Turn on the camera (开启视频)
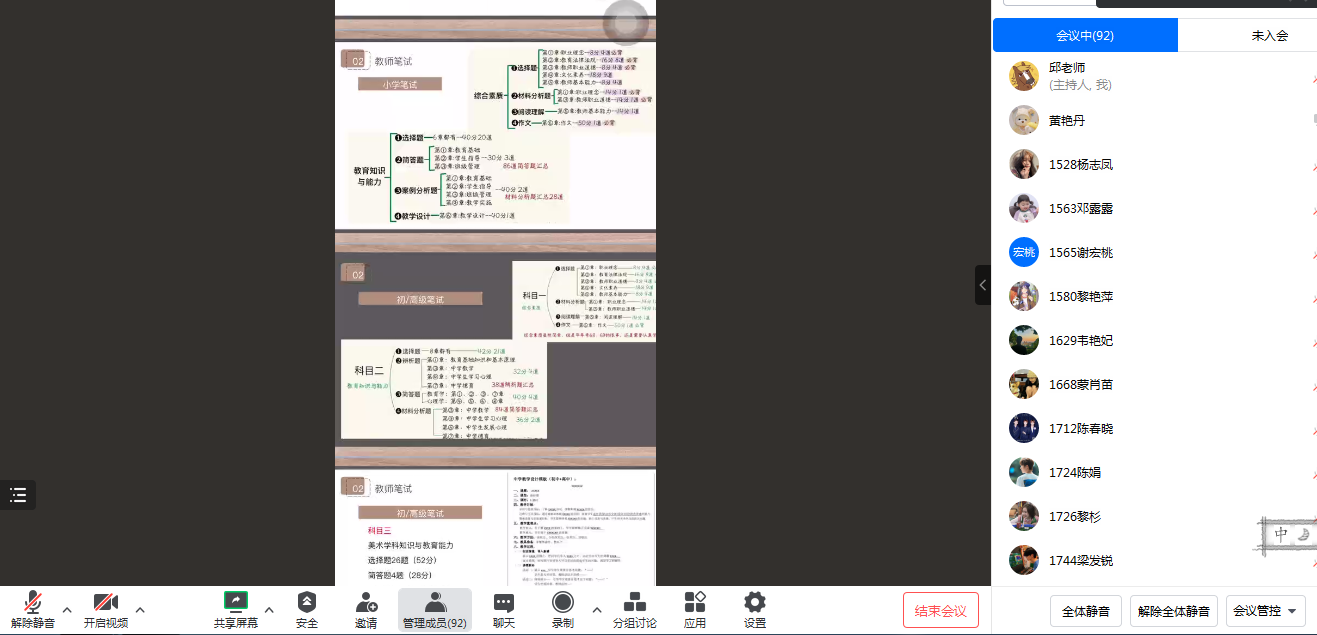Viewport: 1317px width, 635px height. pyautogui.click(x=106, y=602)
